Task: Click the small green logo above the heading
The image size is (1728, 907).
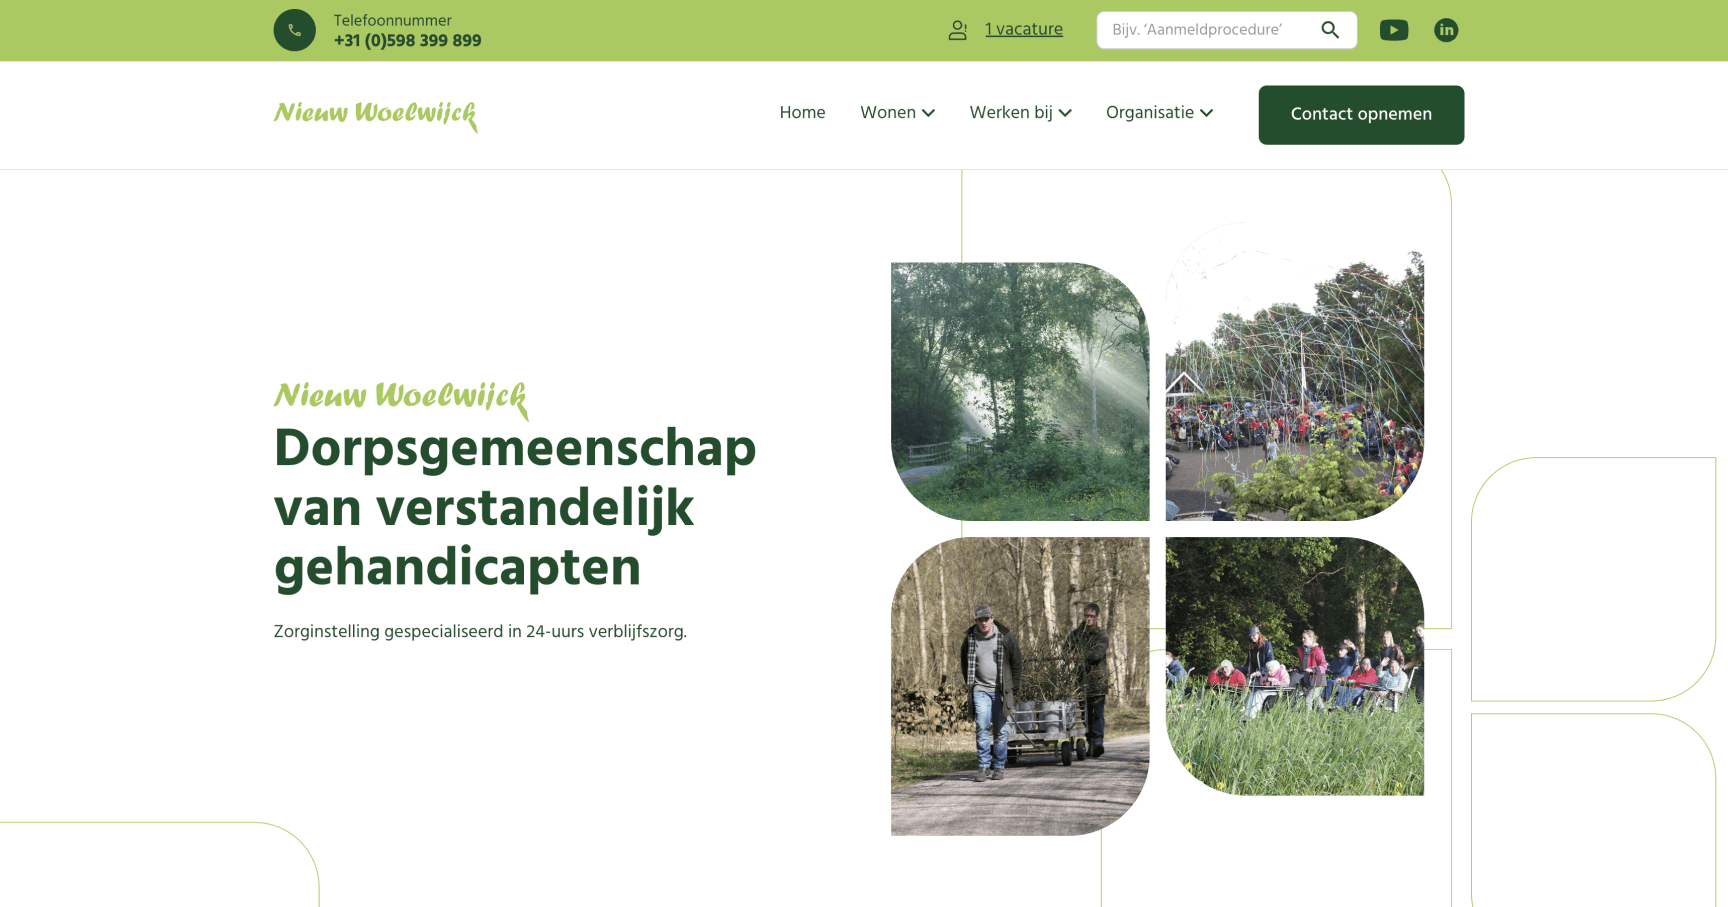Action: (401, 398)
